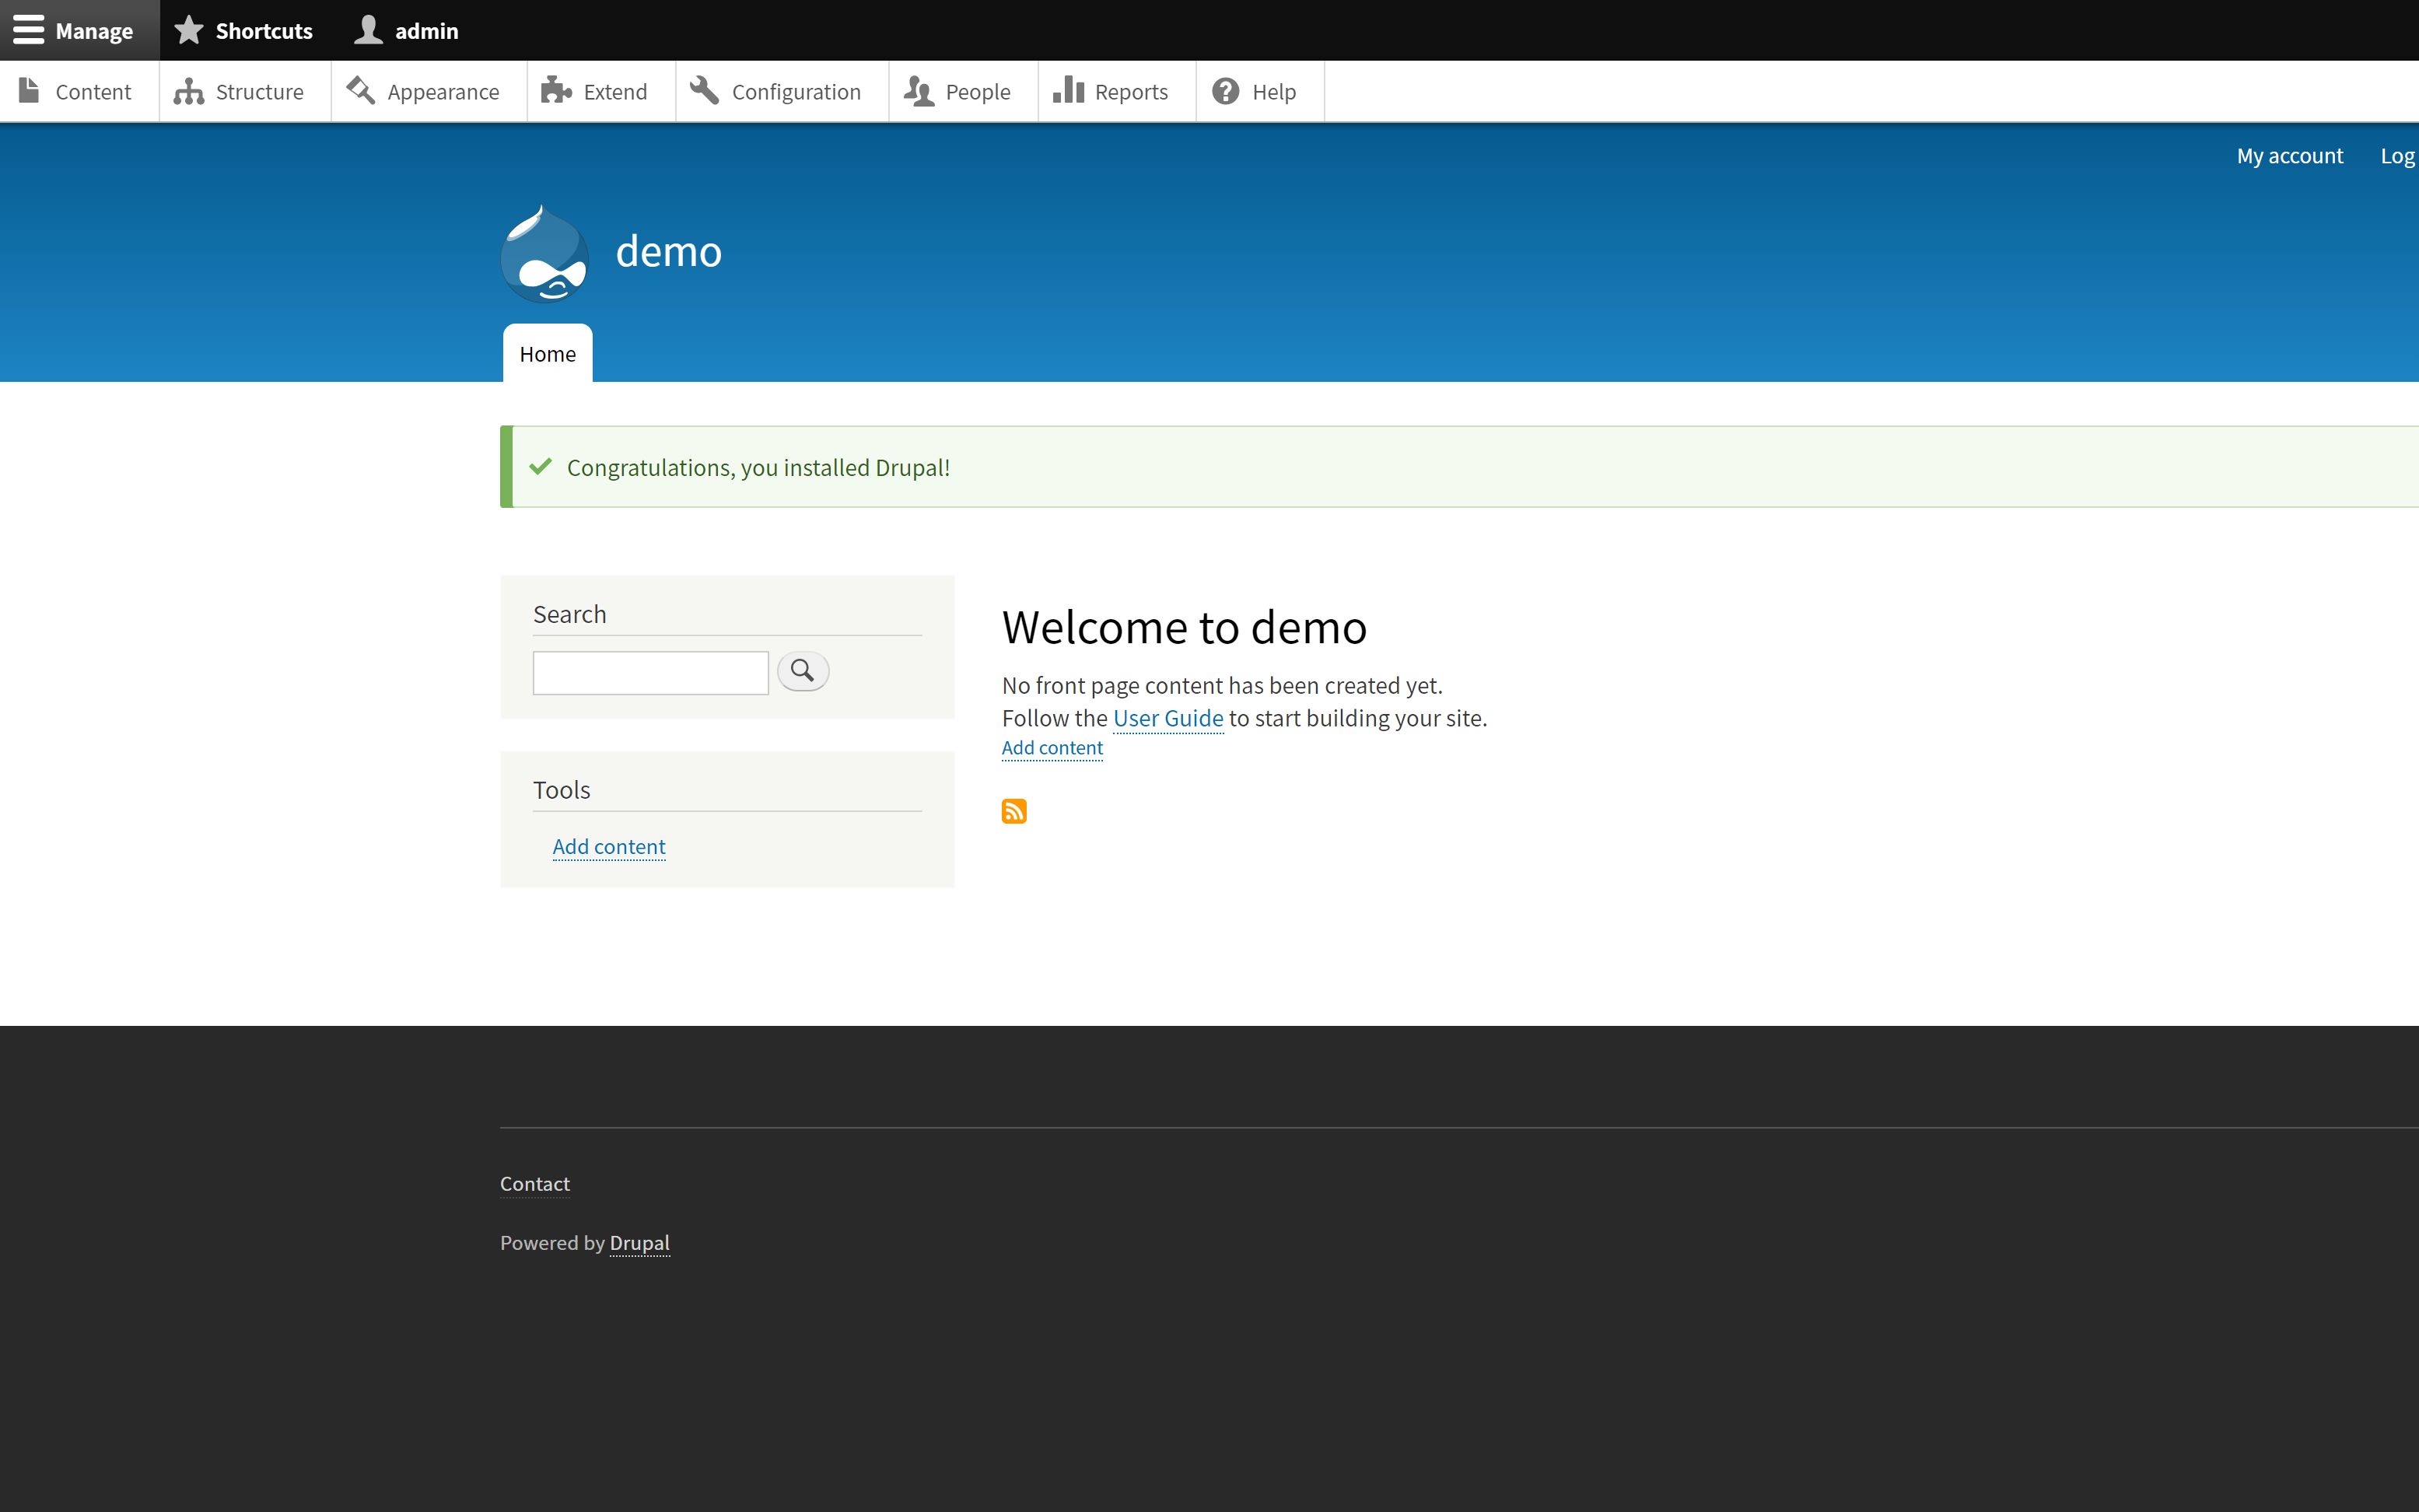Select the Home tab
2419x1512 pixels.
pyautogui.click(x=547, y=353)
